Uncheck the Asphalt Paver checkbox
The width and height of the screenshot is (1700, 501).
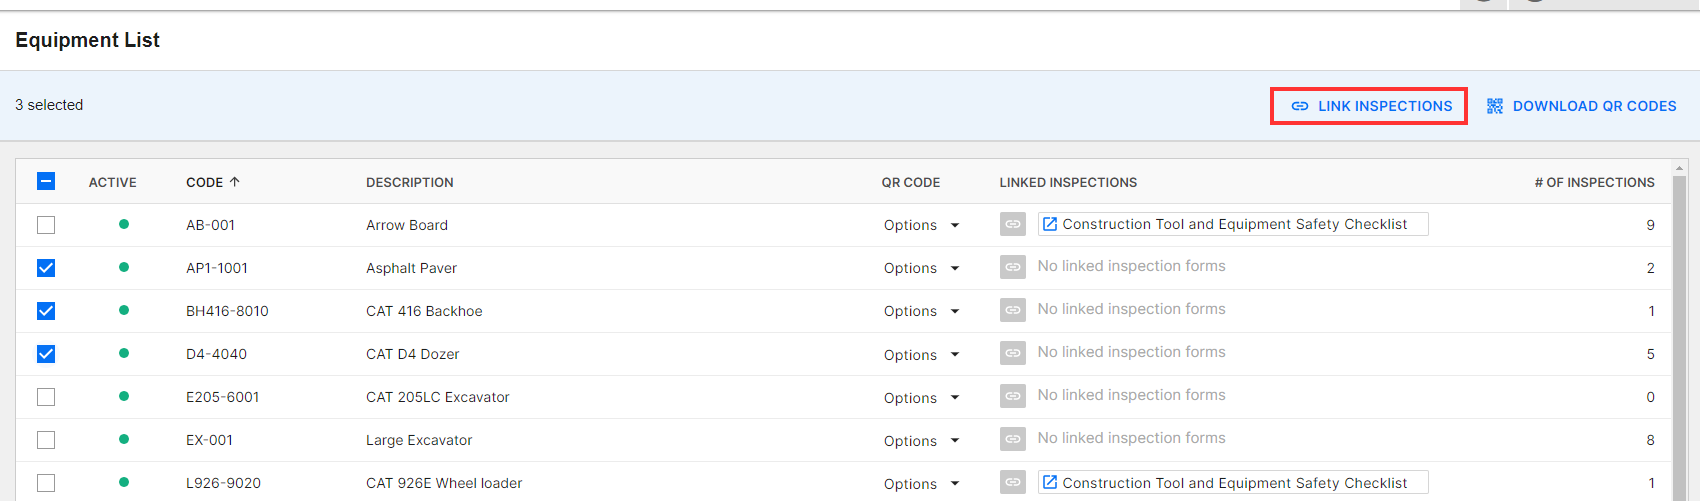pyautogui.click(x=46, y=268)
